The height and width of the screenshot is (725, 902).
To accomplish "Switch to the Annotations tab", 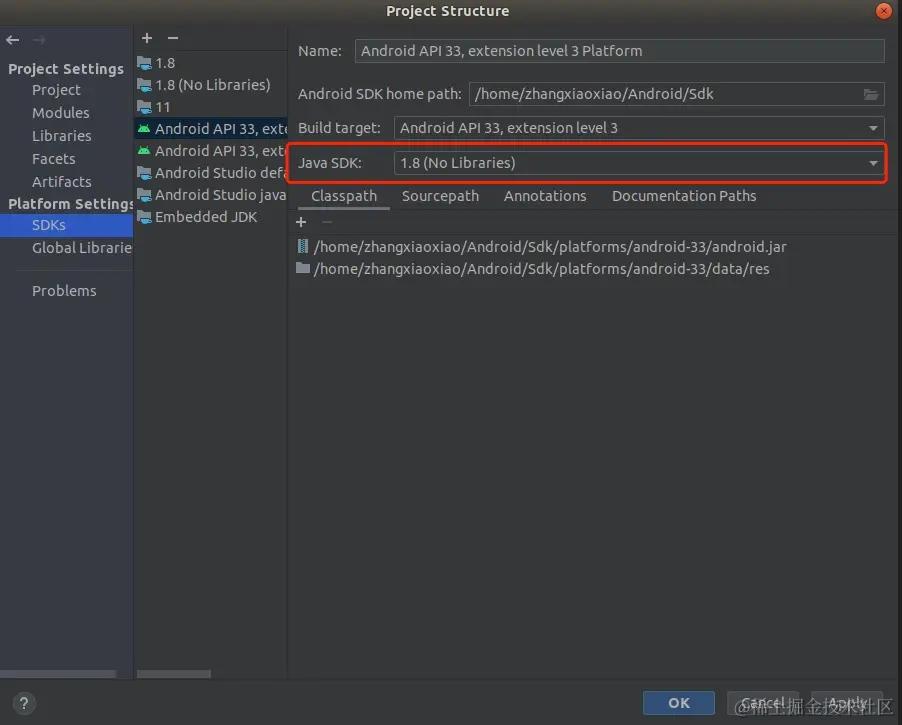I will coord(545,196).
